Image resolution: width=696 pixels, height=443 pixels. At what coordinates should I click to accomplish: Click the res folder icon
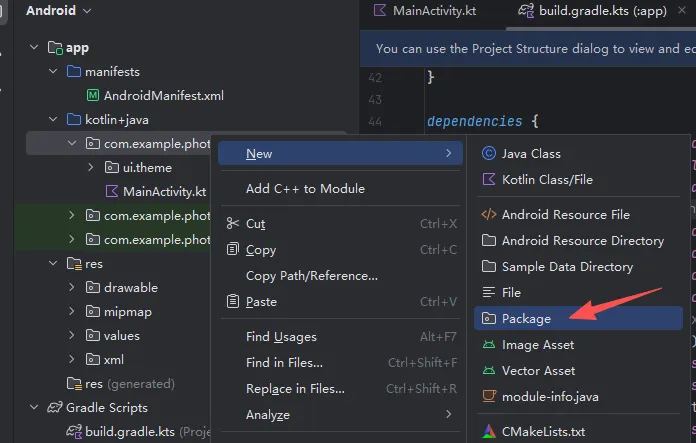pos(74,264)
